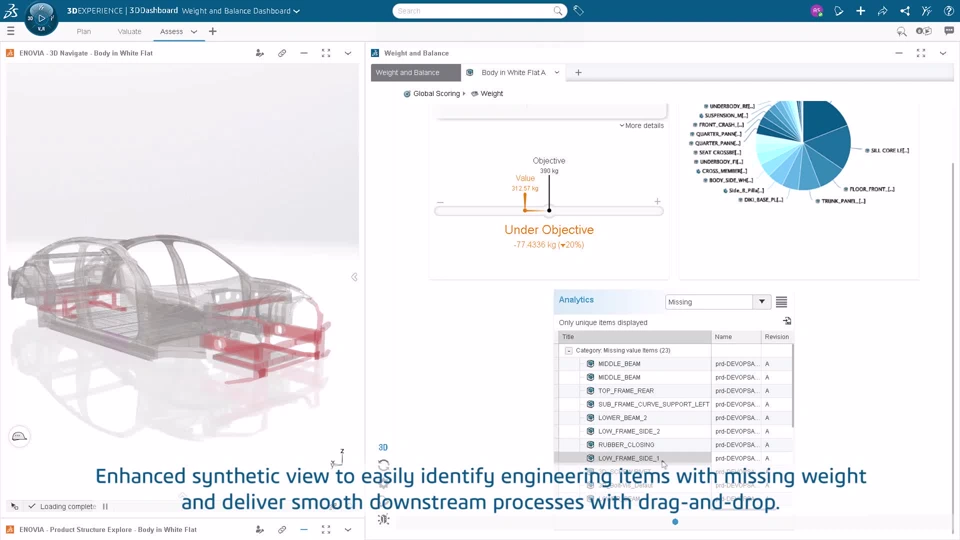960x540 pixels.
Task: Click the bug-like icon at bottom of side toolbar
Action: click(x=383, y=519)
